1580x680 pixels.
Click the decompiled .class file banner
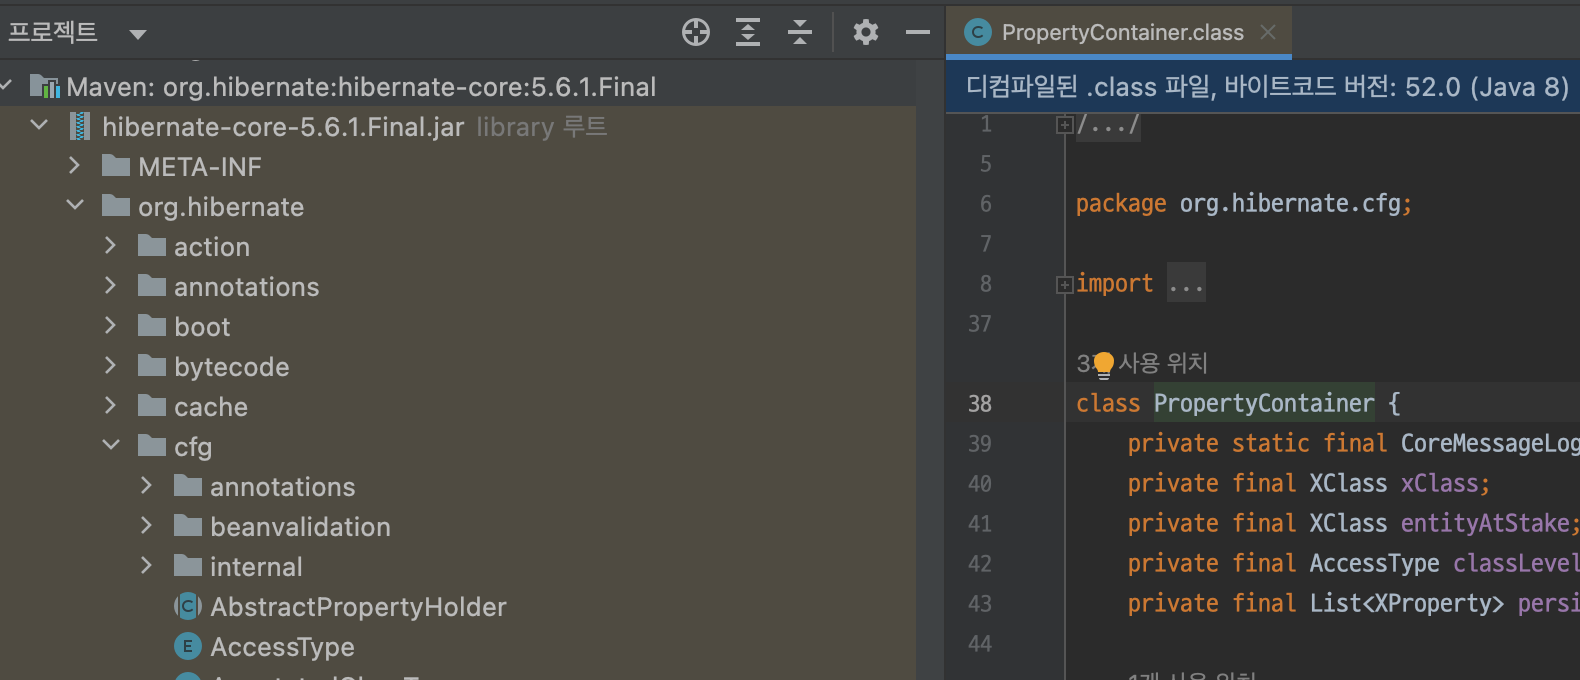[1263, 87]
